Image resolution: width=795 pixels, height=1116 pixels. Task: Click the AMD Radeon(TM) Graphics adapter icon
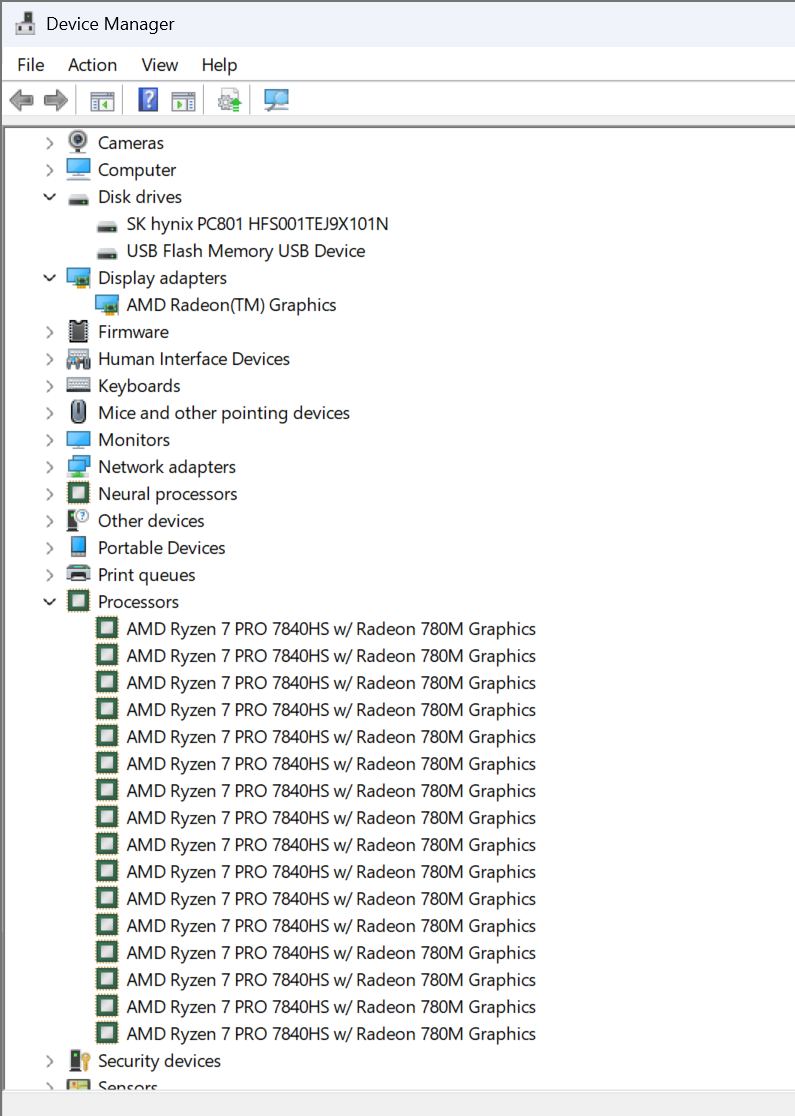[x=107, y=305]
